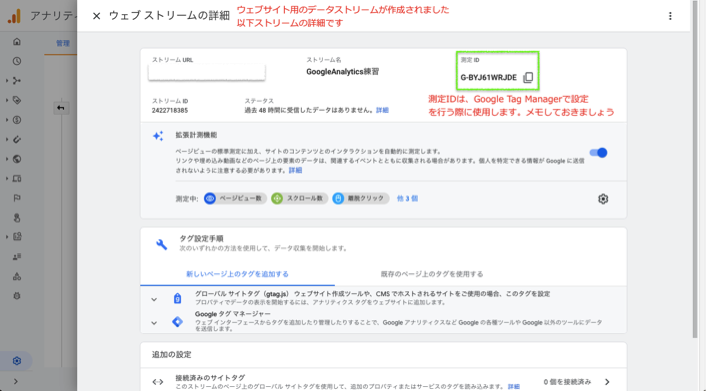Click the Google Tag Manager diamond icon

tap(177, 322)
